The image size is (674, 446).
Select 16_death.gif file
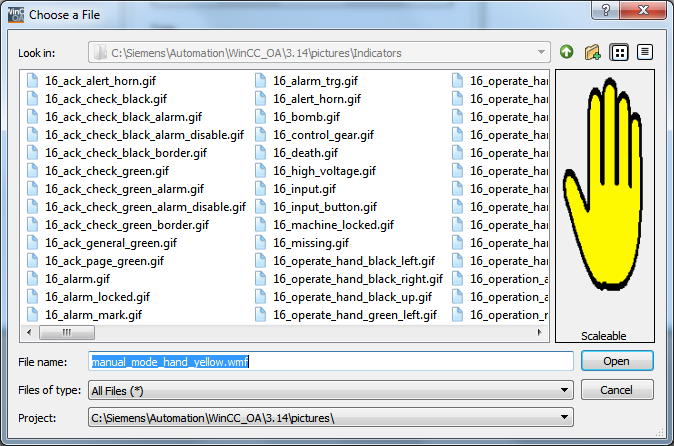pos(306,153)
